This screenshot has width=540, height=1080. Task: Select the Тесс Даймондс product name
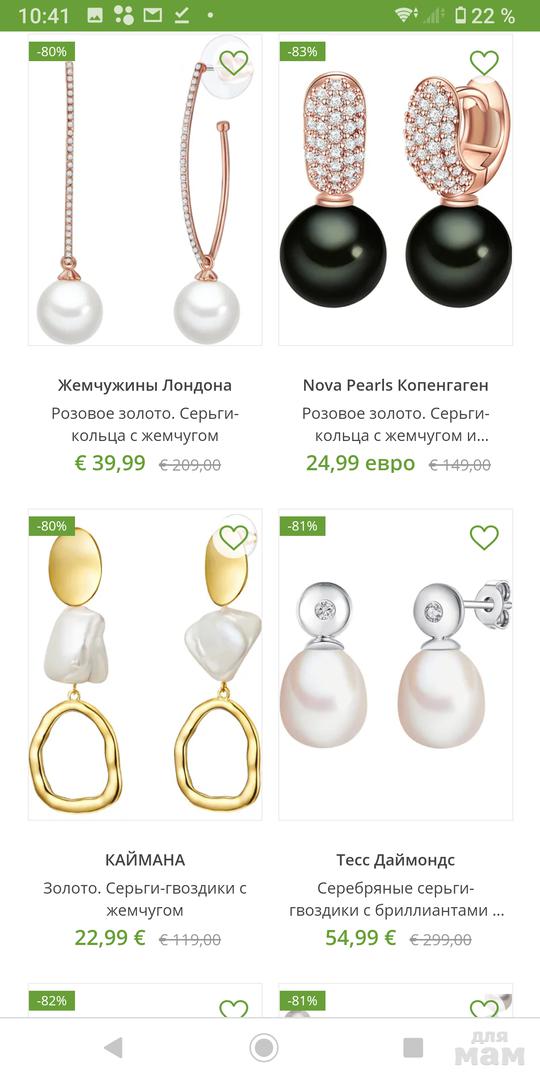click(395, 860)
